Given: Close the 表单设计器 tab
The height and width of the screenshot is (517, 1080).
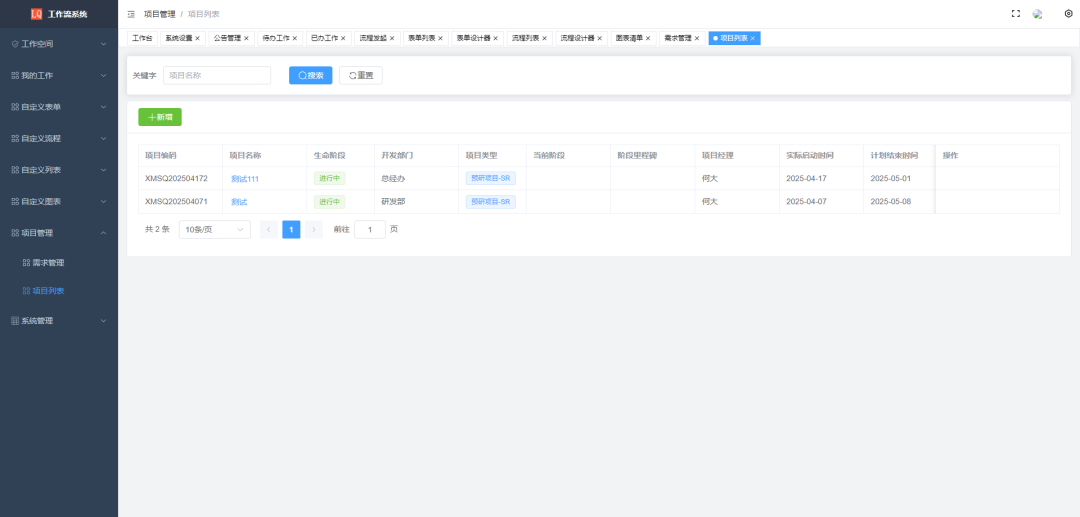Looking at the screenshot, I should tap(495, 39).
